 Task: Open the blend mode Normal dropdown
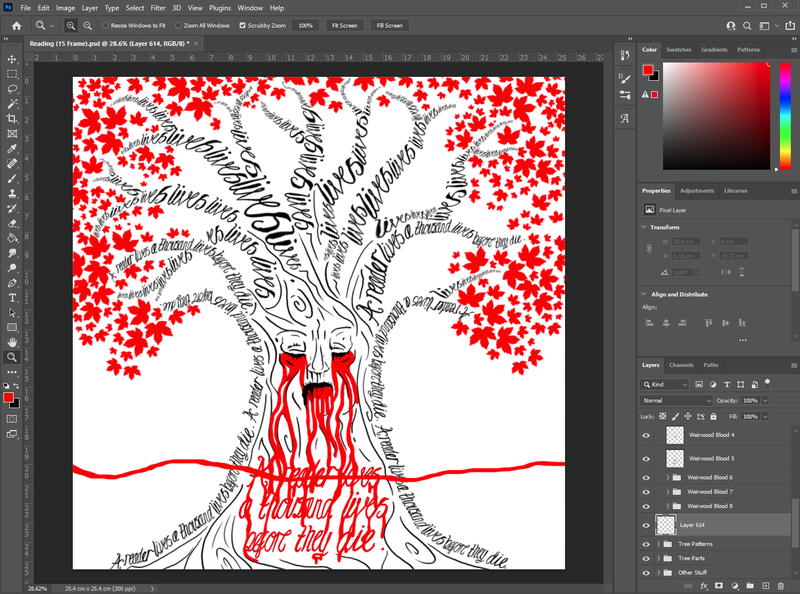click(676, 400)
